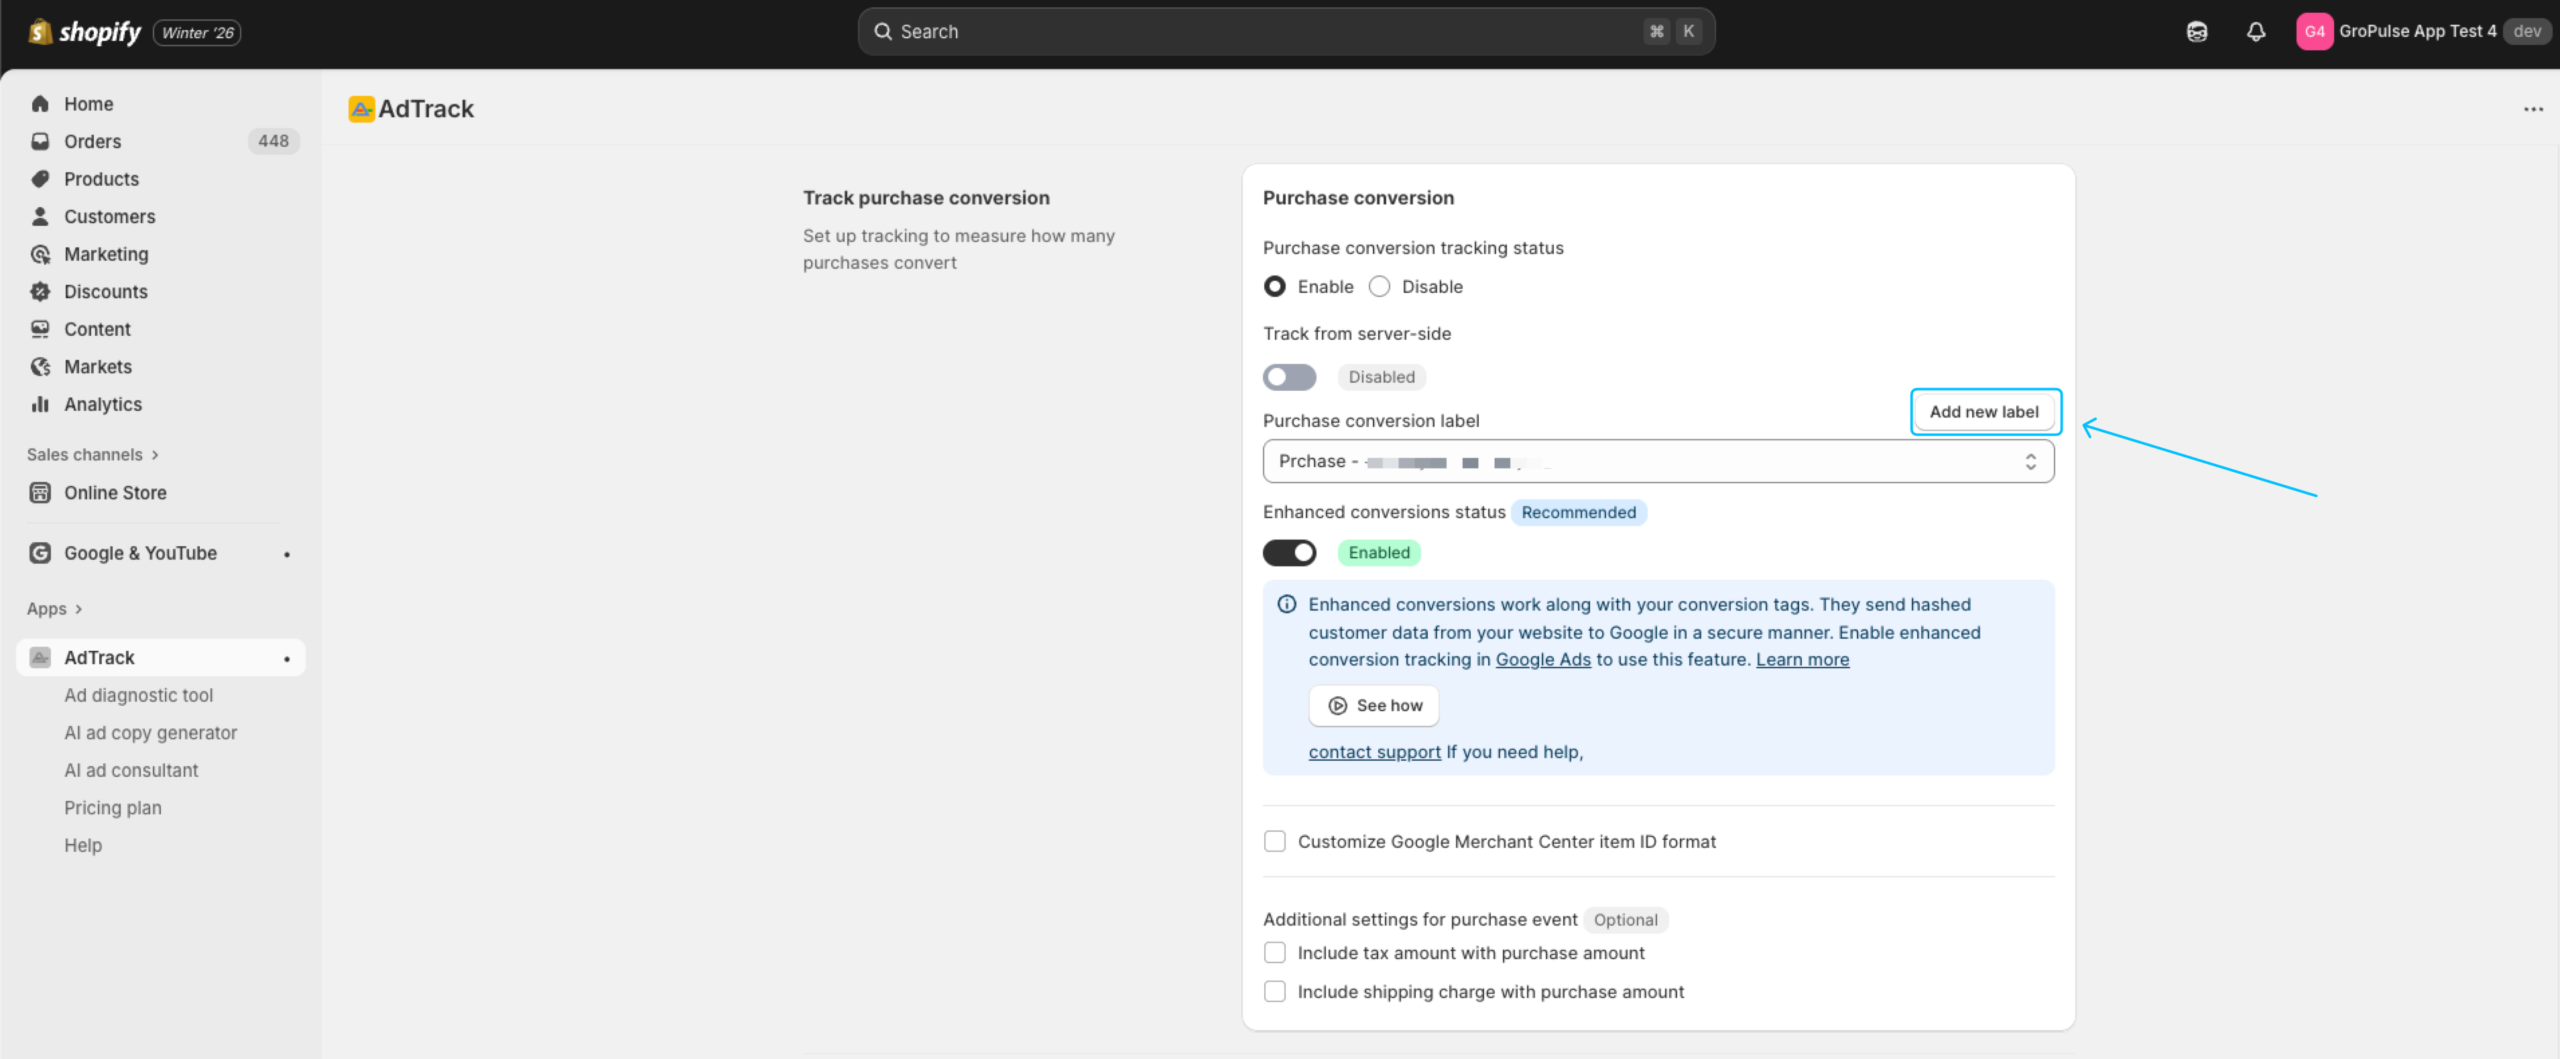Disable the Track from server-side toggle
This screenshot has width=2560, height=1059.
click(x=1289, y=377)
